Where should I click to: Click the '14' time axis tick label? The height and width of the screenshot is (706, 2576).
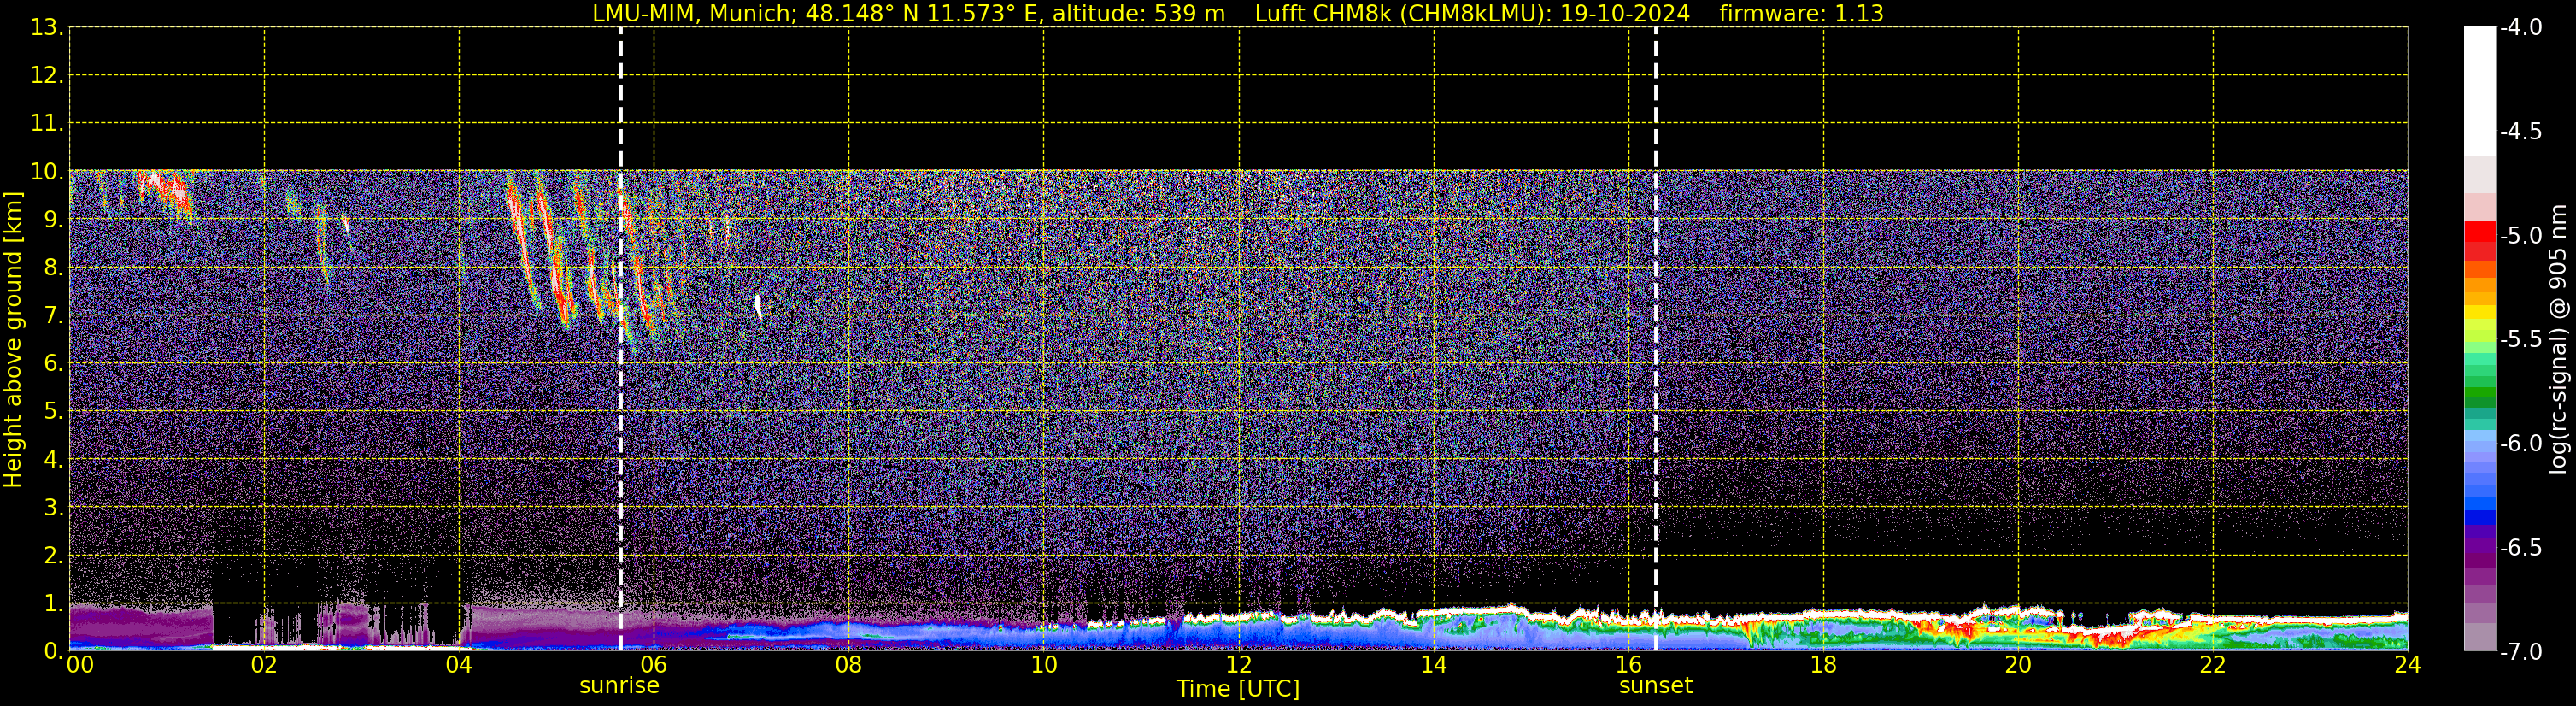click(x=1434, y=665)
